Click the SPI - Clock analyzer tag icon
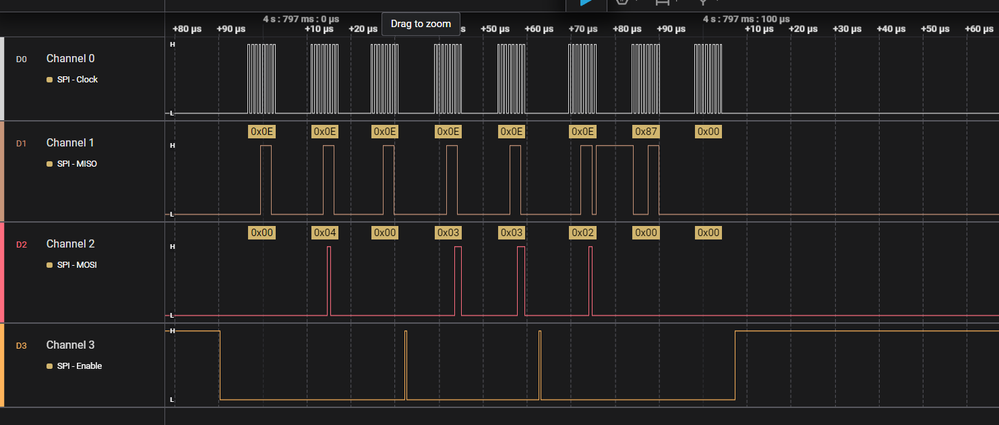This screenshot has height=425, width=999. (x=49, y=80)
